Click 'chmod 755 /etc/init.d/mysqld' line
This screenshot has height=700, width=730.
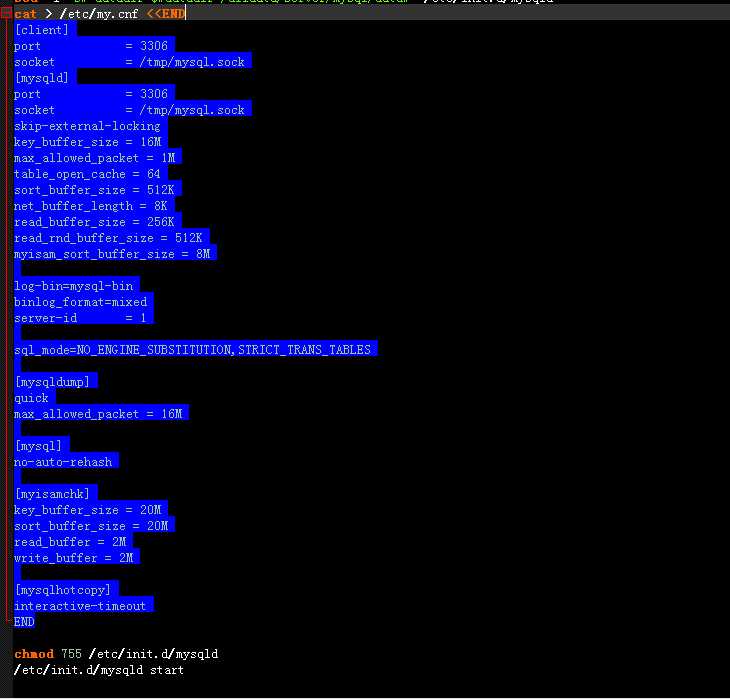116,654
